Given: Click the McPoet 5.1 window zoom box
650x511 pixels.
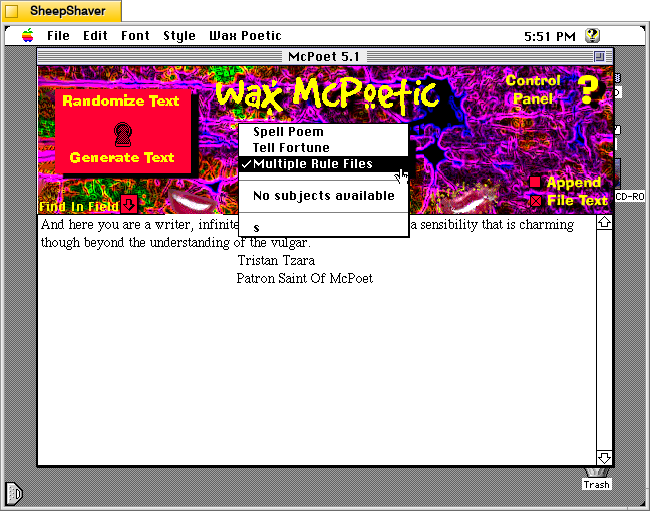Looking at the screenshot, I should pyautogui.click(x=599, y=56).
